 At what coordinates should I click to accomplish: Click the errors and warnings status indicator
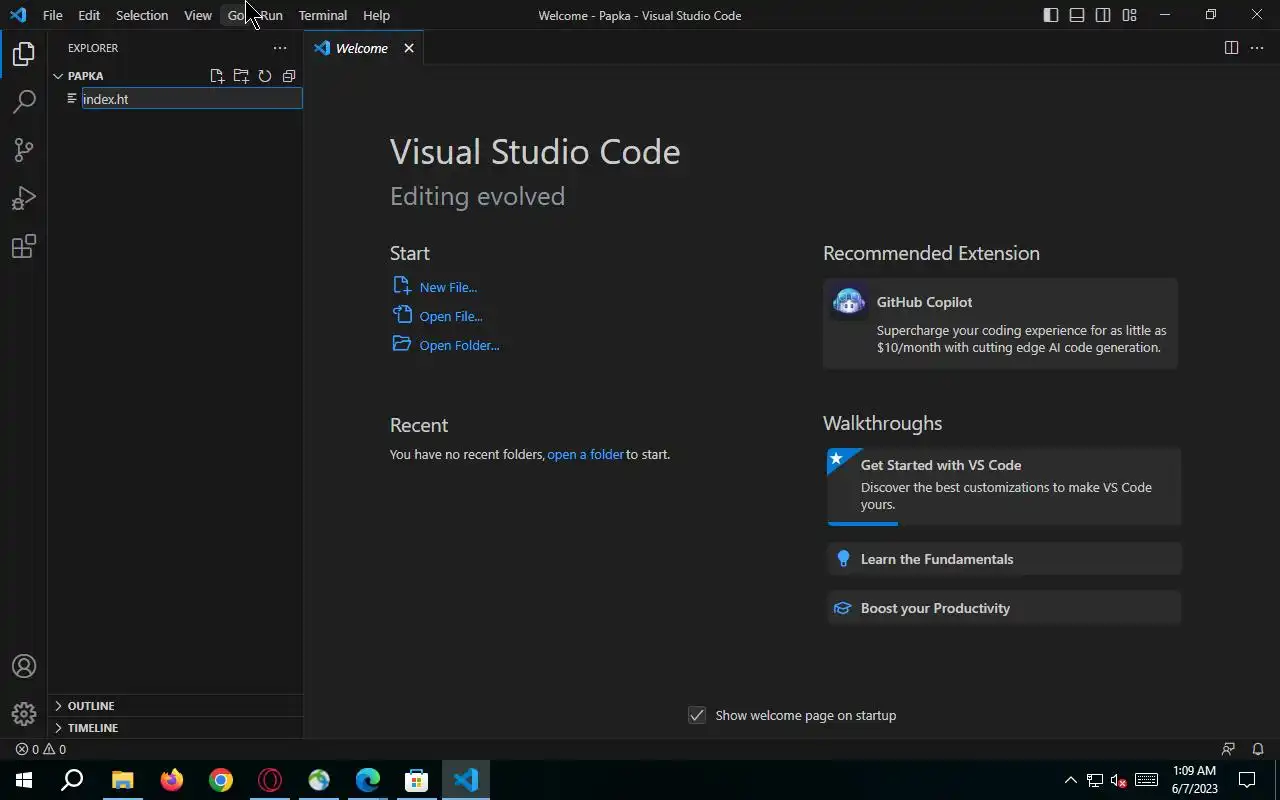[x=41, y=749]
